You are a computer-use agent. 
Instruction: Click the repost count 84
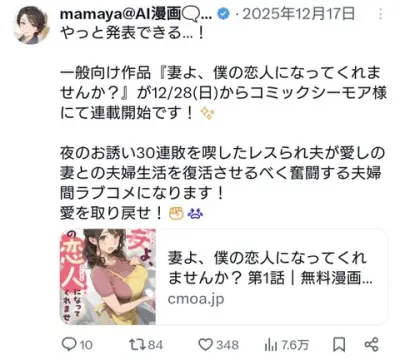tap(155, 345)
